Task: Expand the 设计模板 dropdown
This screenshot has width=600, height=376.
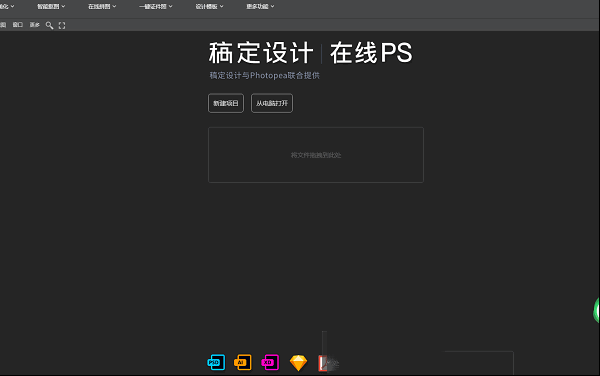Action: click(x=209, y=7)
